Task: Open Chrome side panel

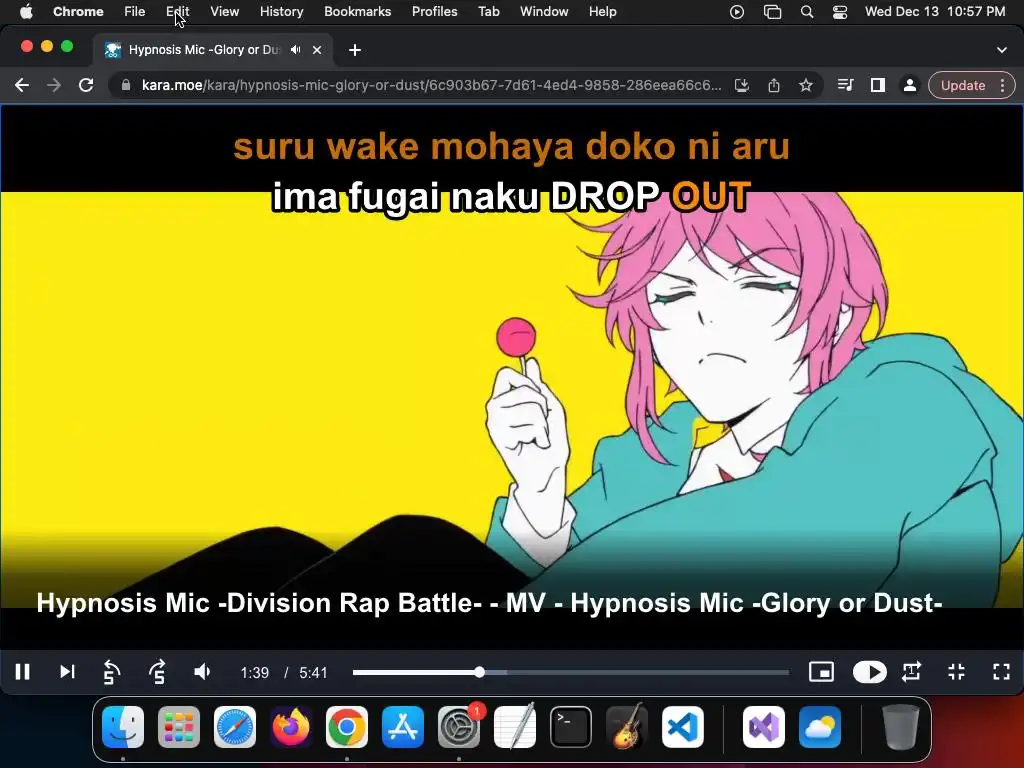Action: (x=878, y=86)
